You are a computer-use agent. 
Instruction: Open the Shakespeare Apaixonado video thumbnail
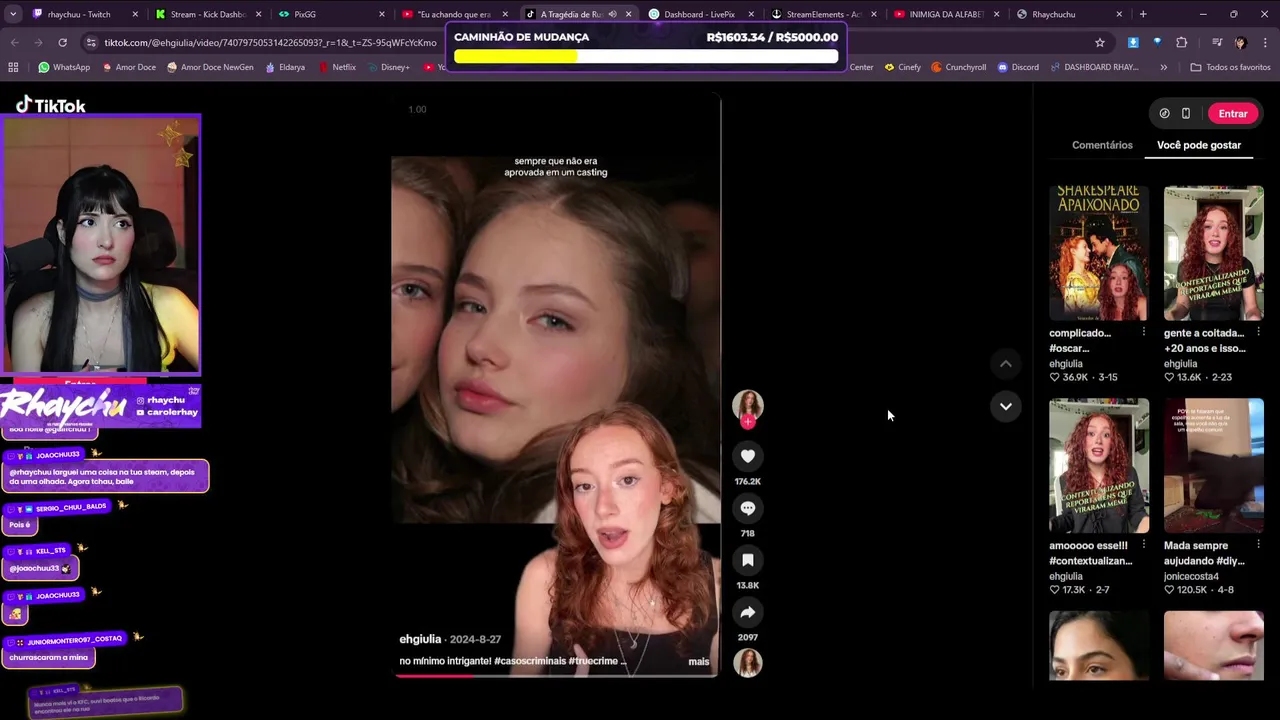(1099, 253)
